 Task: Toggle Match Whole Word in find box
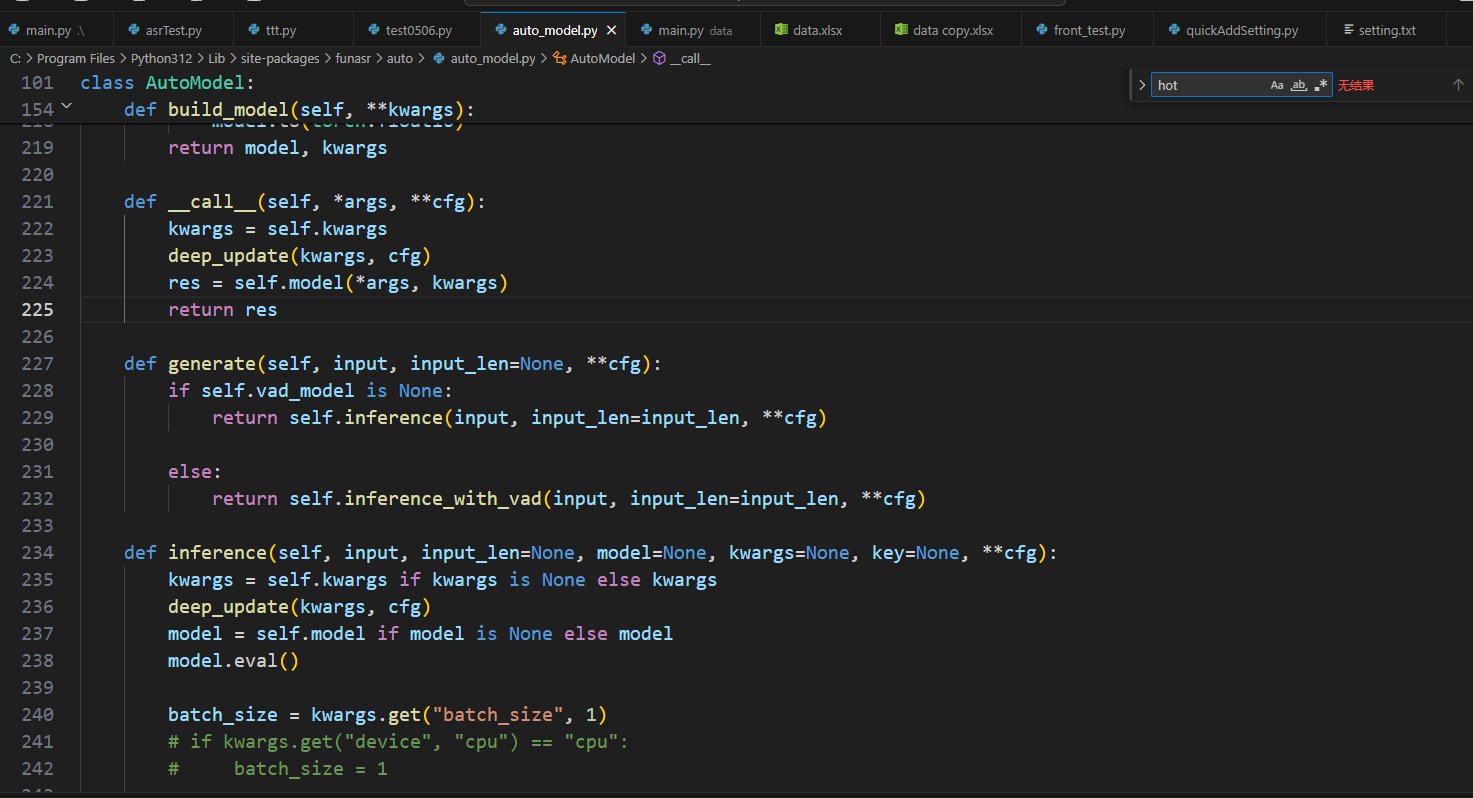(1299, 85)
